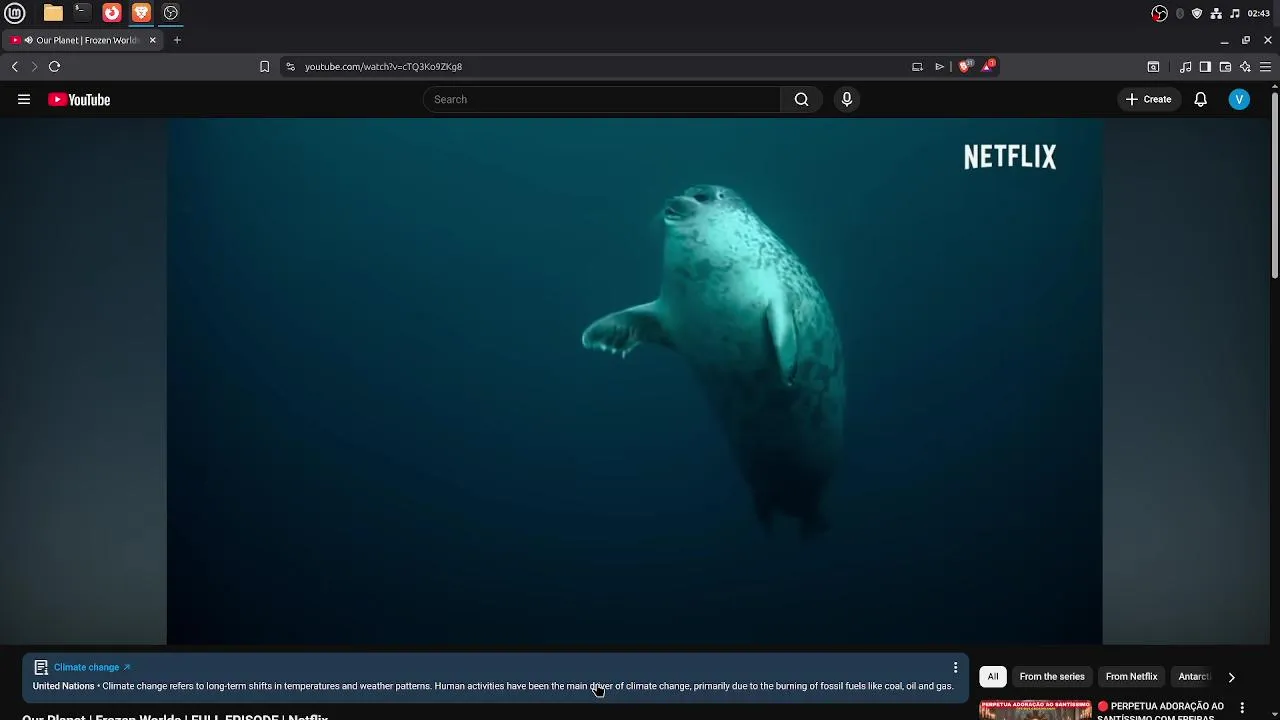This screenshot has height=720, width=1280.
Task: Start voice search with the microphone icon
Action: [x=847, y=99]
